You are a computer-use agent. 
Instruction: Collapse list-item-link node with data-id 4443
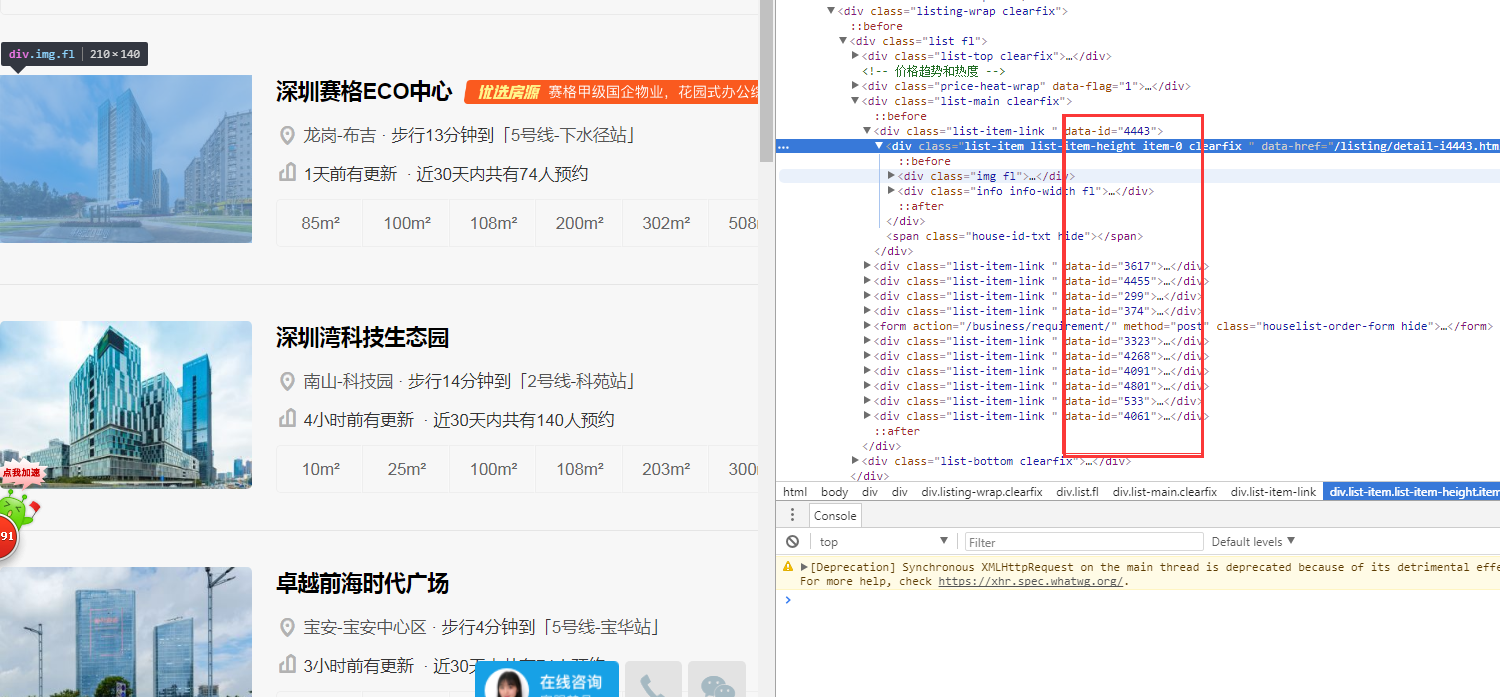[x=867, y=131]
